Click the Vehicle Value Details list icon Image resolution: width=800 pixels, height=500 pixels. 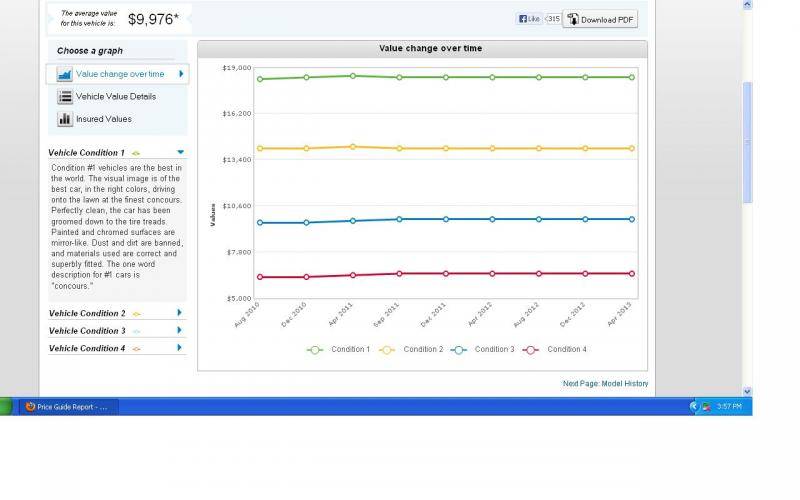coord(65,97)
